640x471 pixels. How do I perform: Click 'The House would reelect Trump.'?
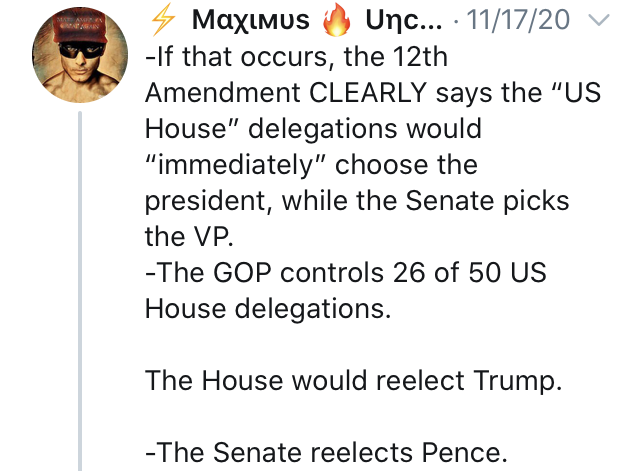click(353, 381)
